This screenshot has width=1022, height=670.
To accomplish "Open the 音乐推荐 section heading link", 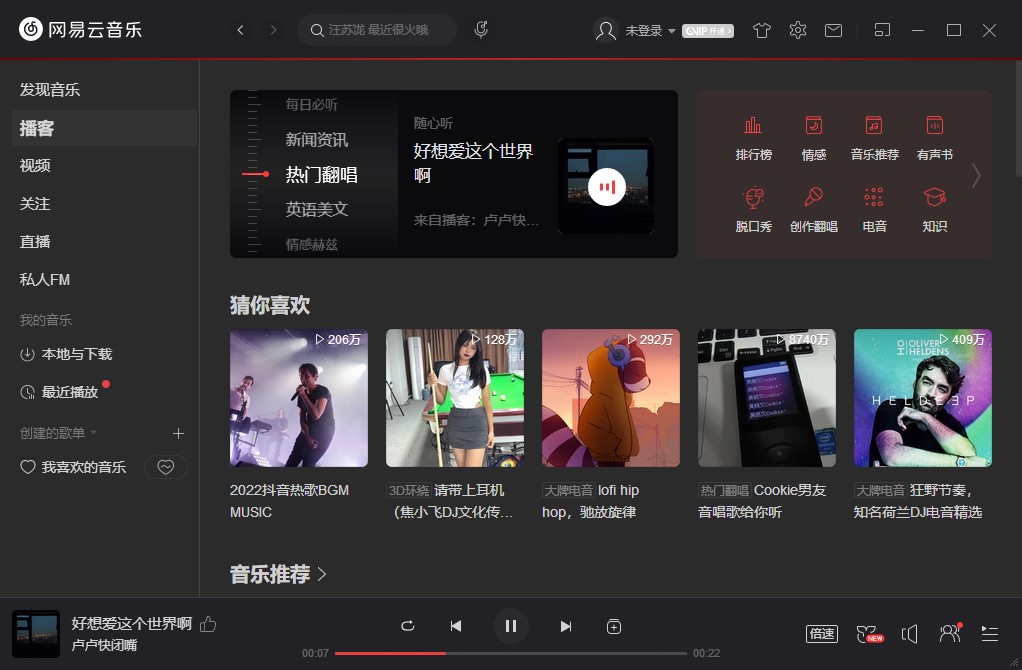I will [278, 574].
